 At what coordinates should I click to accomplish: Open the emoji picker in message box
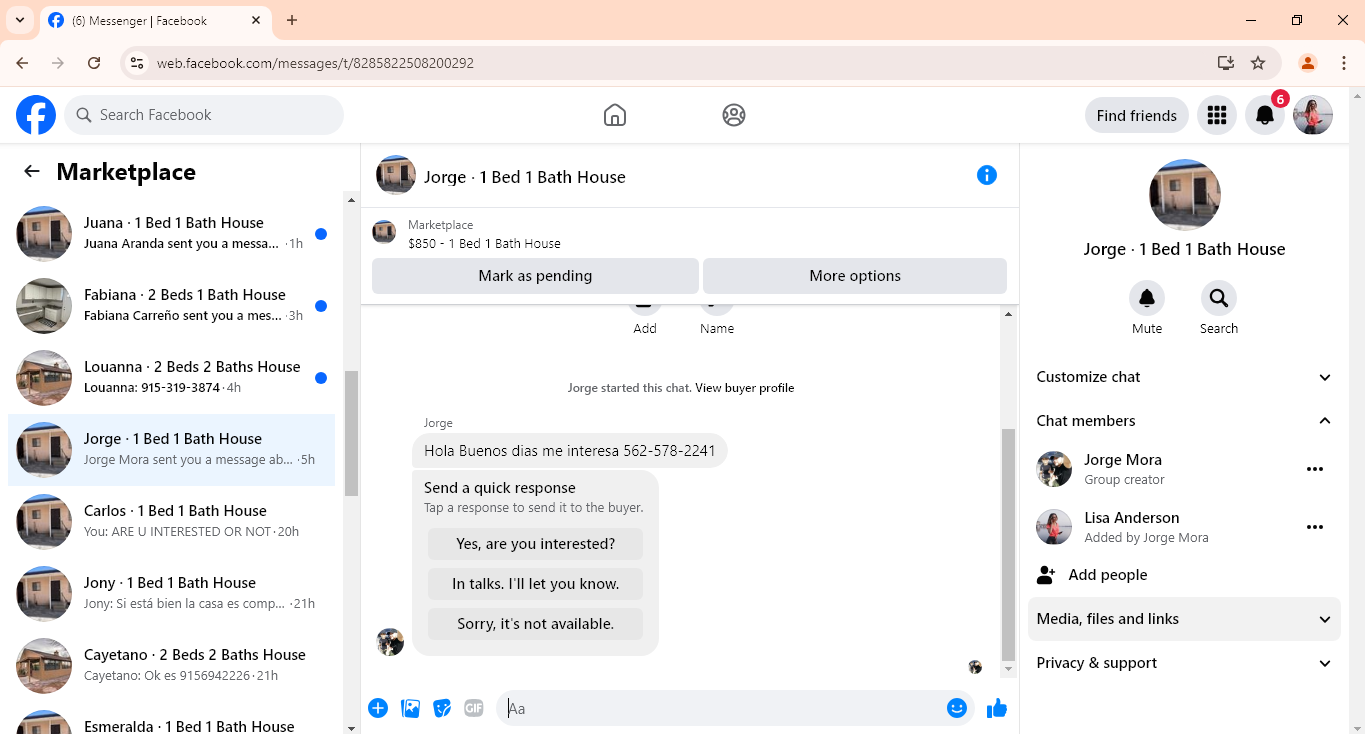pyautogui.click(x=957, y=708)
